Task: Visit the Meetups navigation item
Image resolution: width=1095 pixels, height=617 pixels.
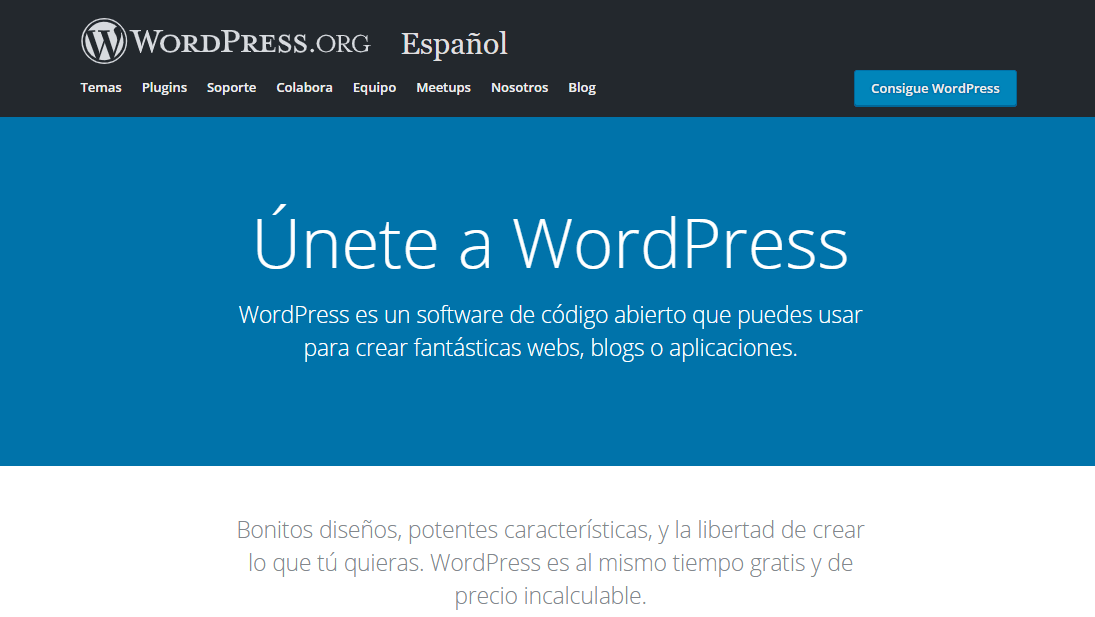Action: pyautogui.click(x=443, y=87)
